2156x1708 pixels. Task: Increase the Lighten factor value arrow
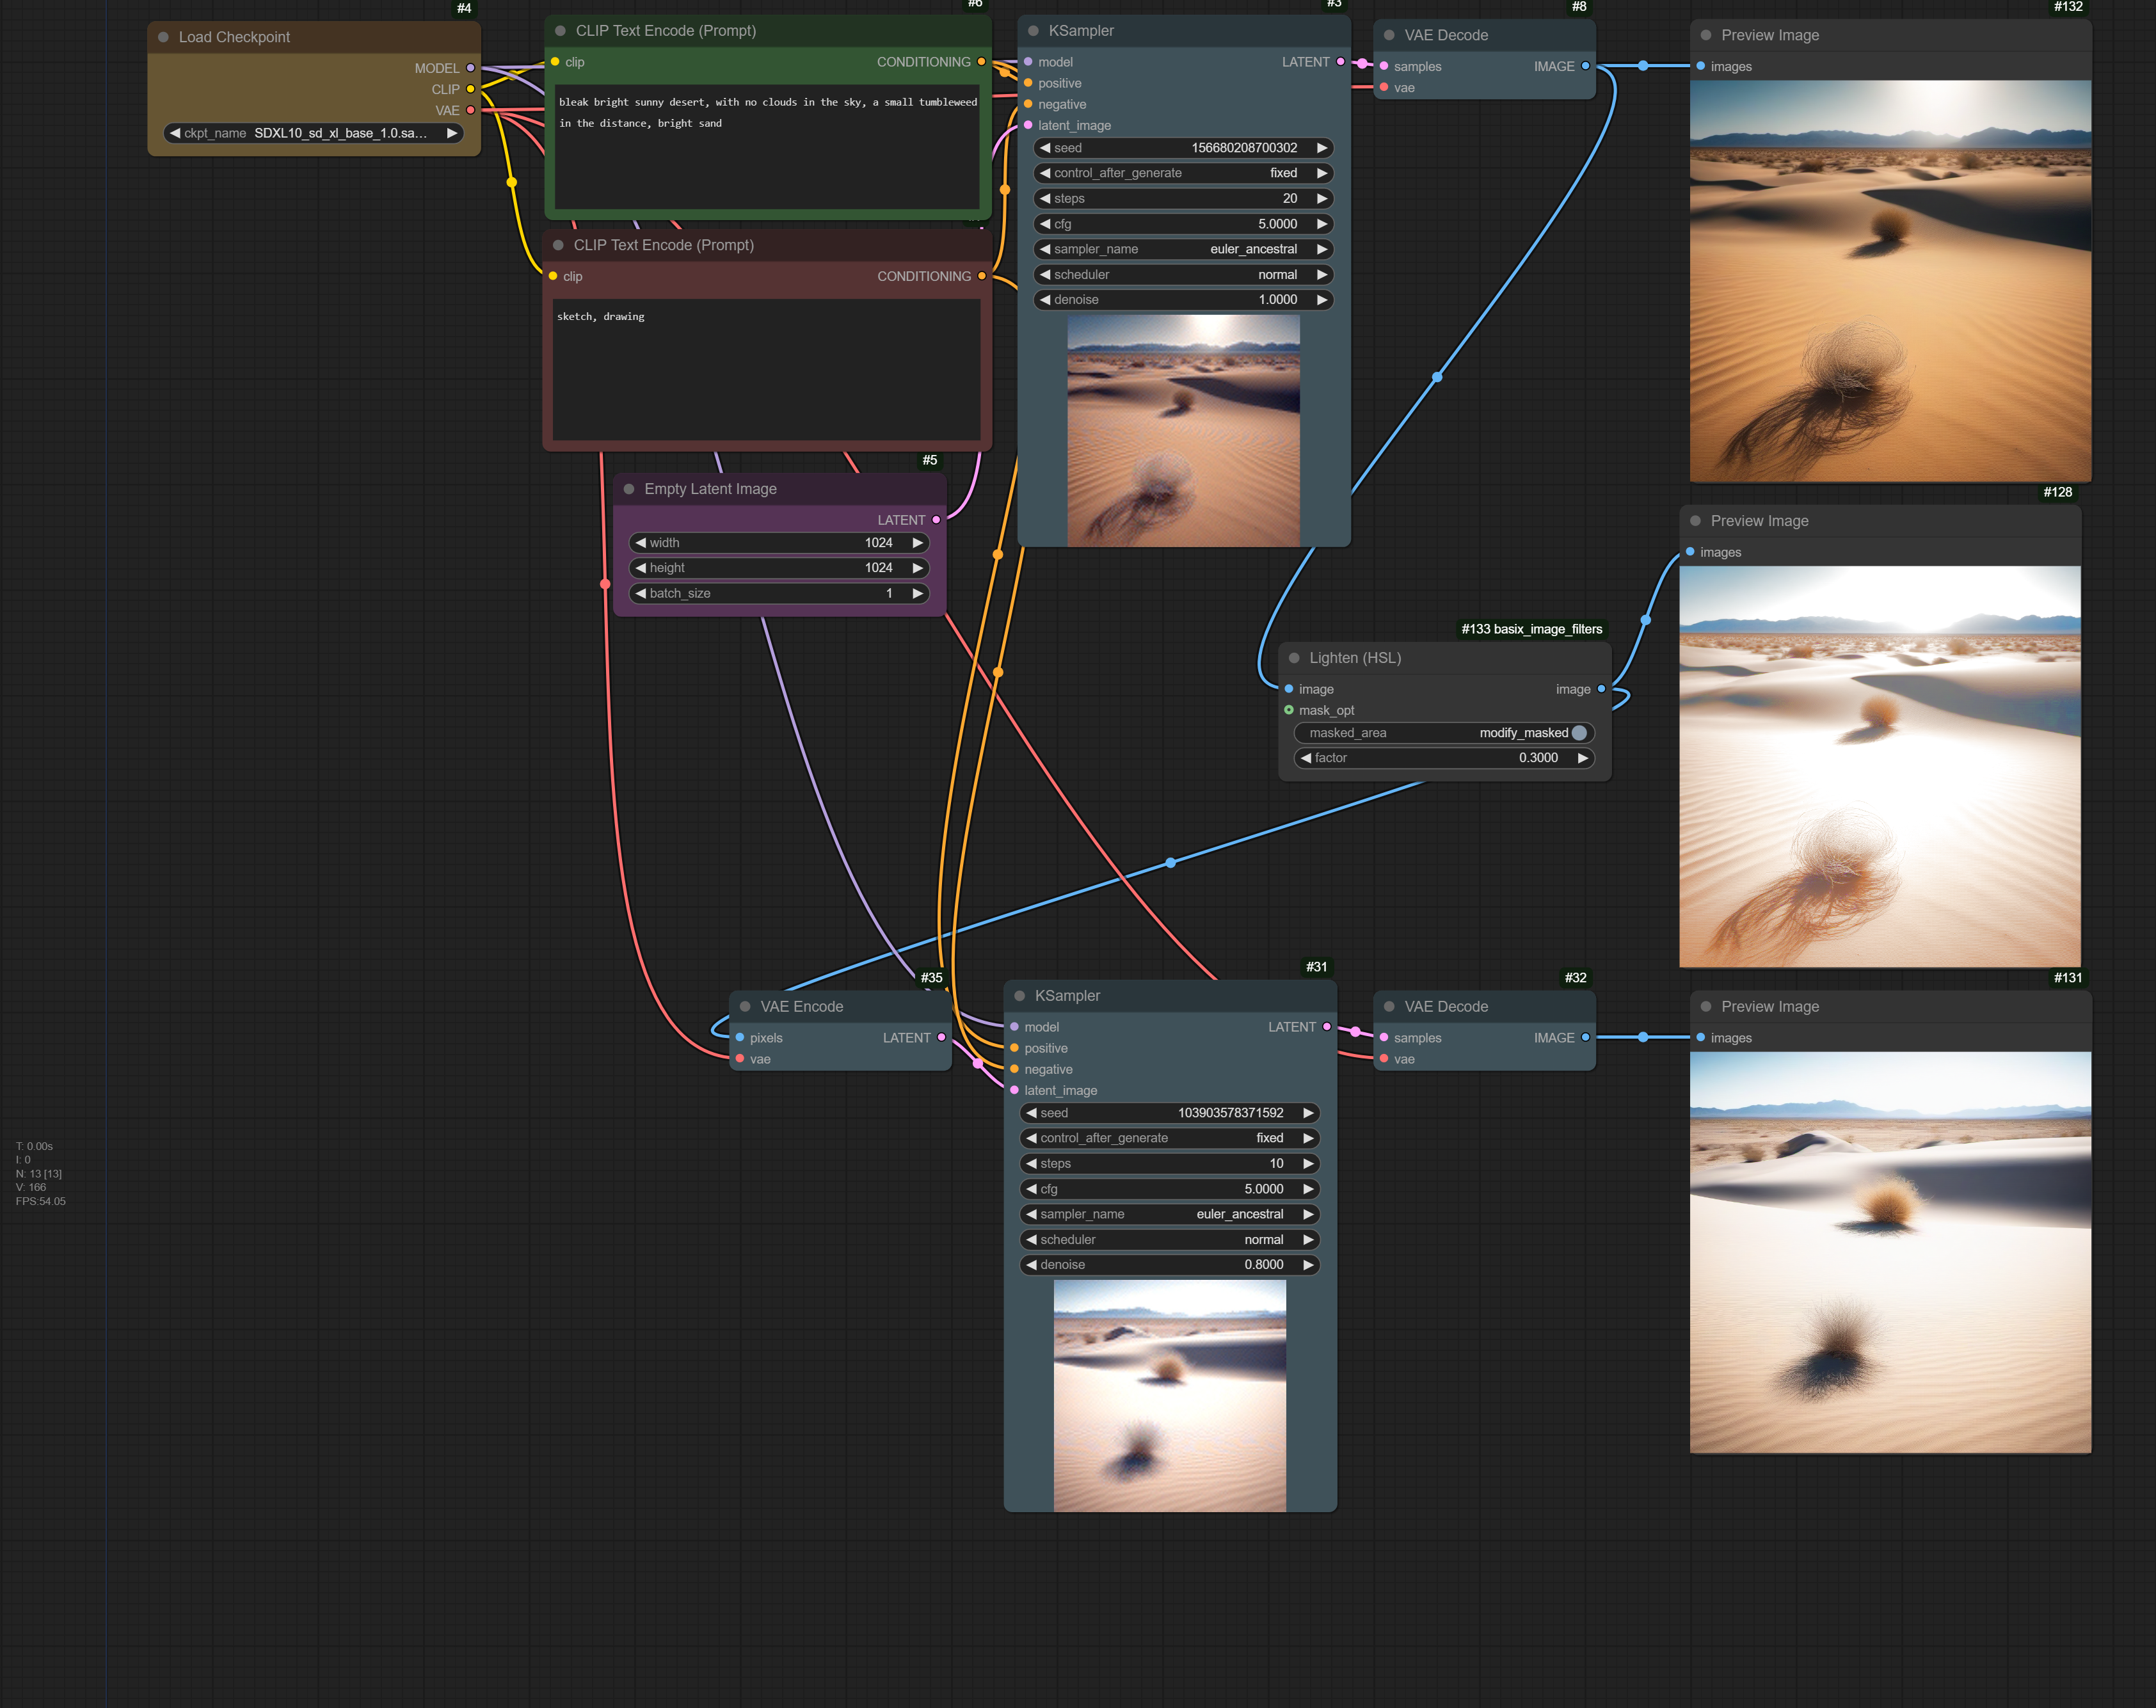pos(1582,758)
